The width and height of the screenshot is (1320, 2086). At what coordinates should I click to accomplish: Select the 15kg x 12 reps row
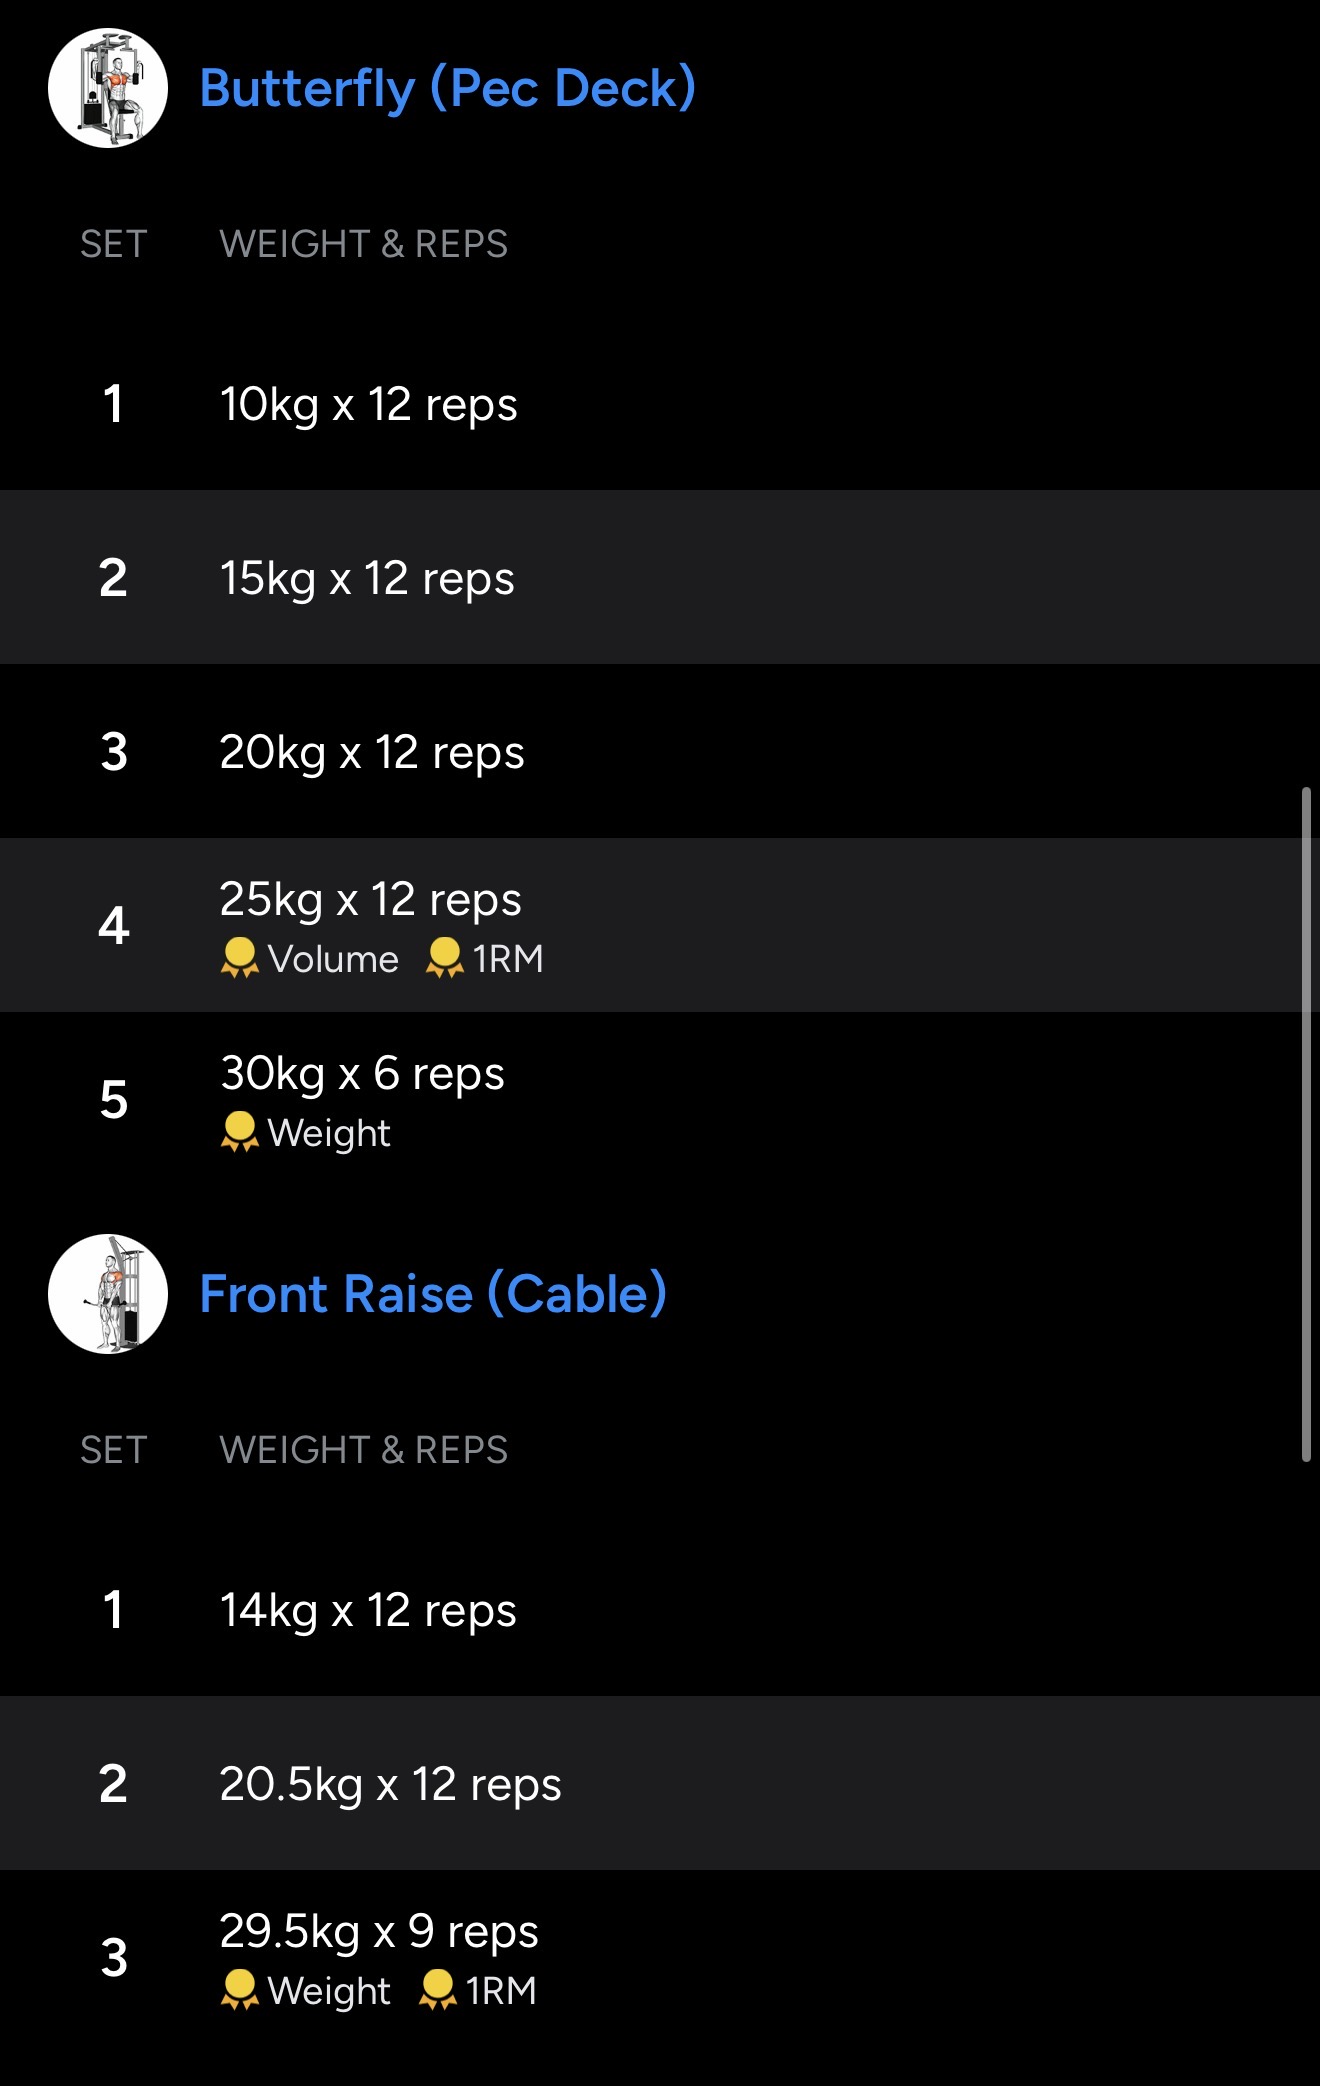point(367,578)
